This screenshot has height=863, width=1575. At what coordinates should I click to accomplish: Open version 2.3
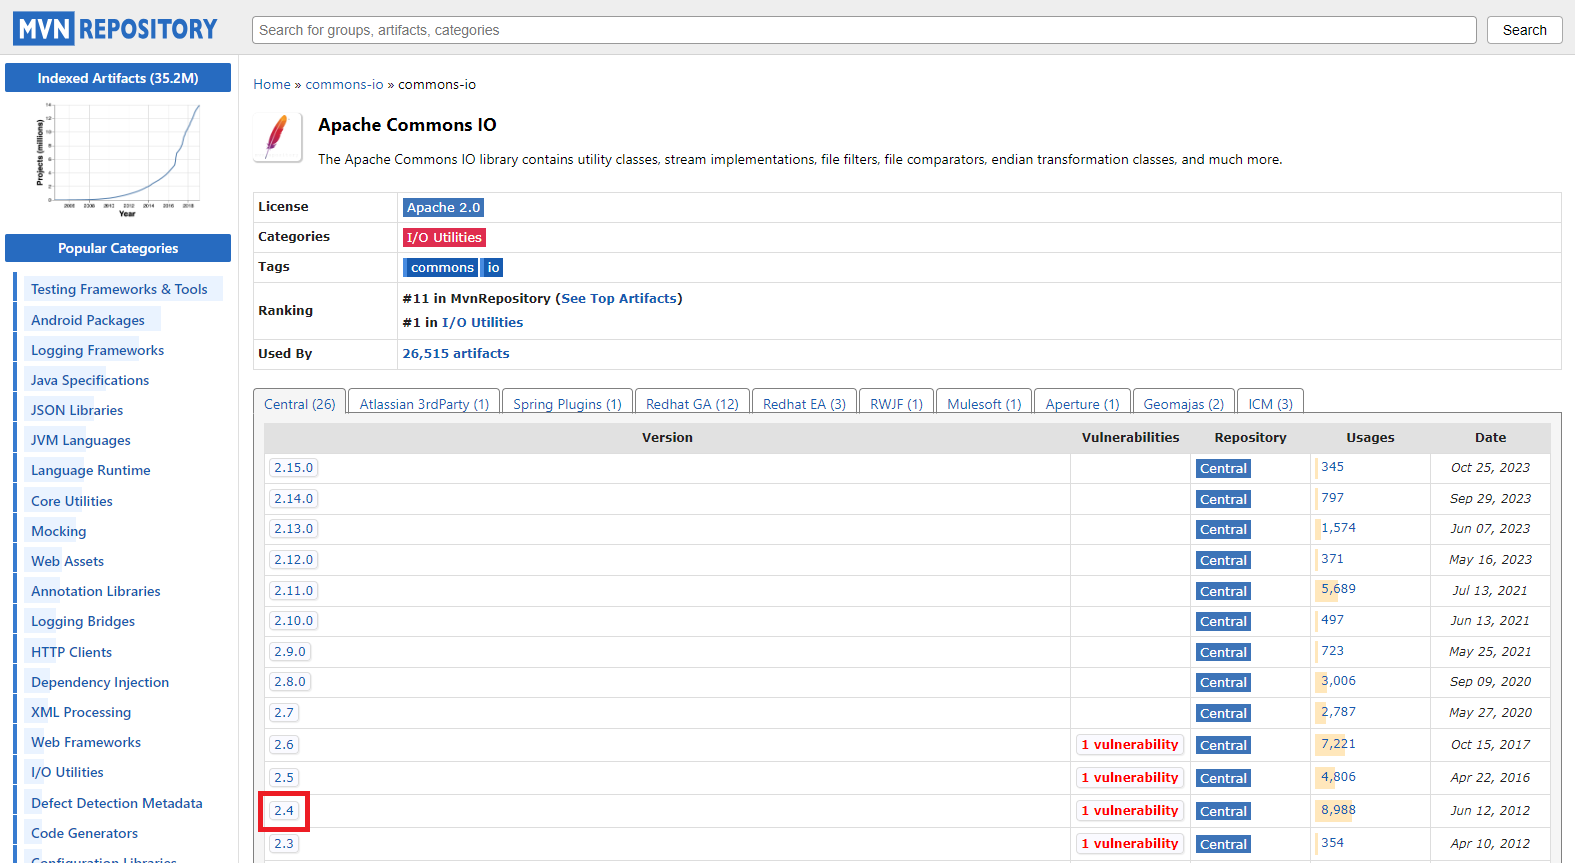(284, 844)
